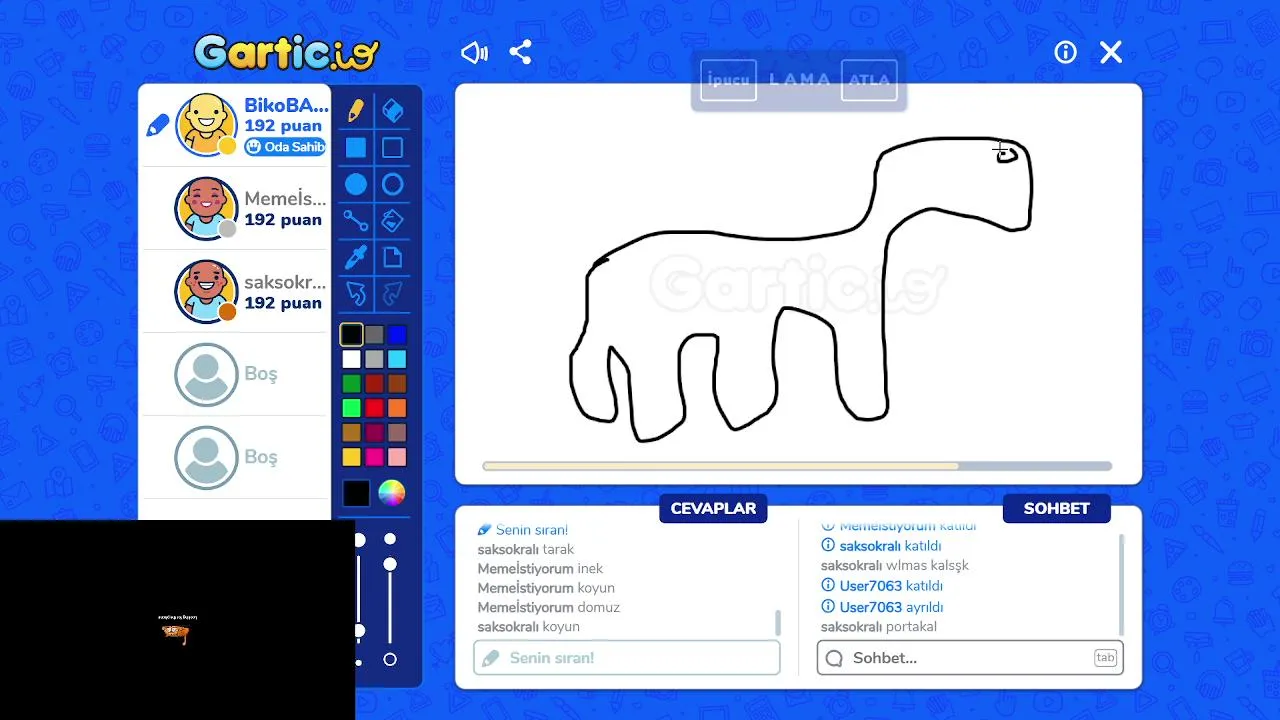Image resolution: width=1280 pixels, height=720 pixels.
Task: Pick the bright red color swatch
Action: click(x=374, y=408)
